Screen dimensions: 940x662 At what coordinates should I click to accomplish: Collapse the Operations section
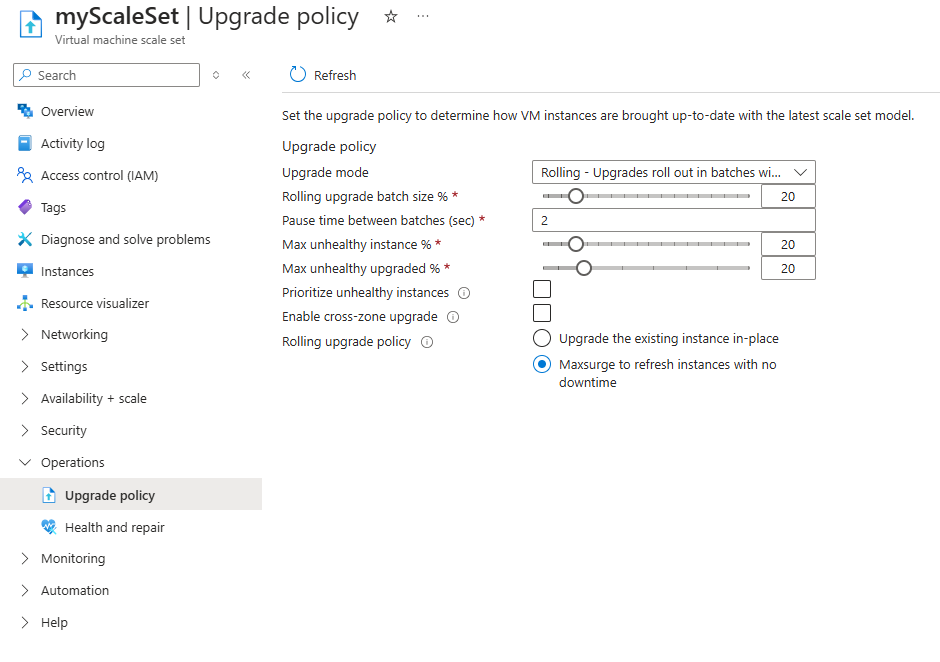[72, 462]
